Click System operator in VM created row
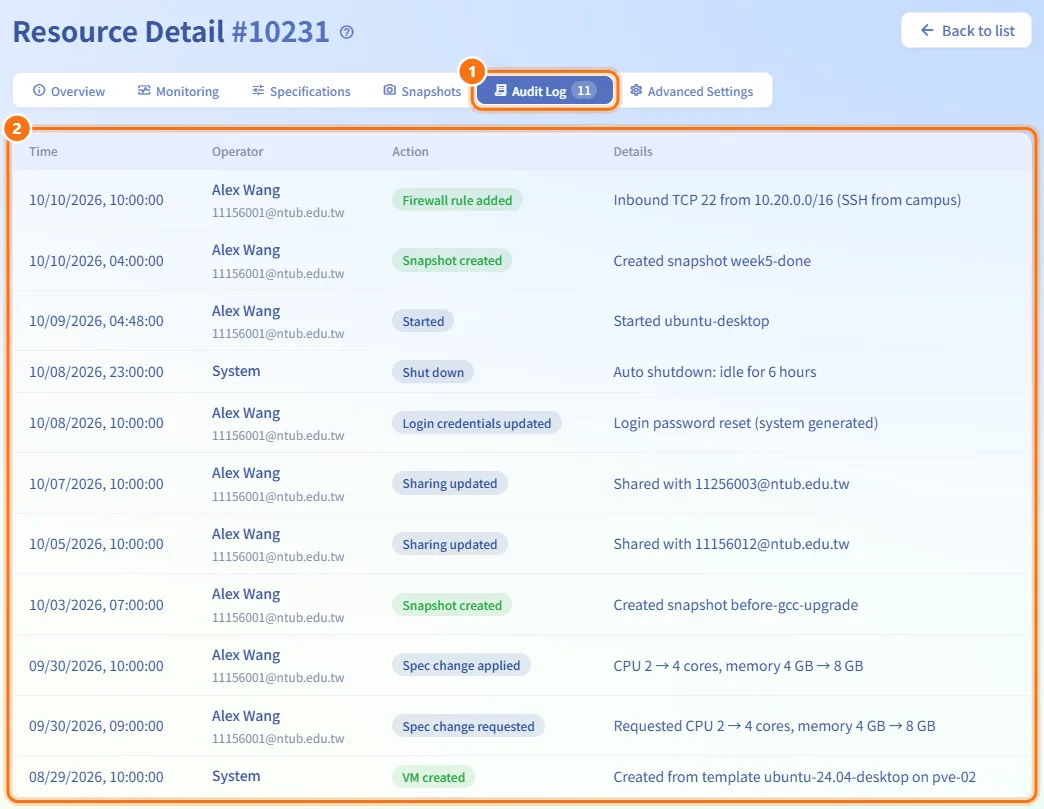1044x809 pixels. (236, 776)
